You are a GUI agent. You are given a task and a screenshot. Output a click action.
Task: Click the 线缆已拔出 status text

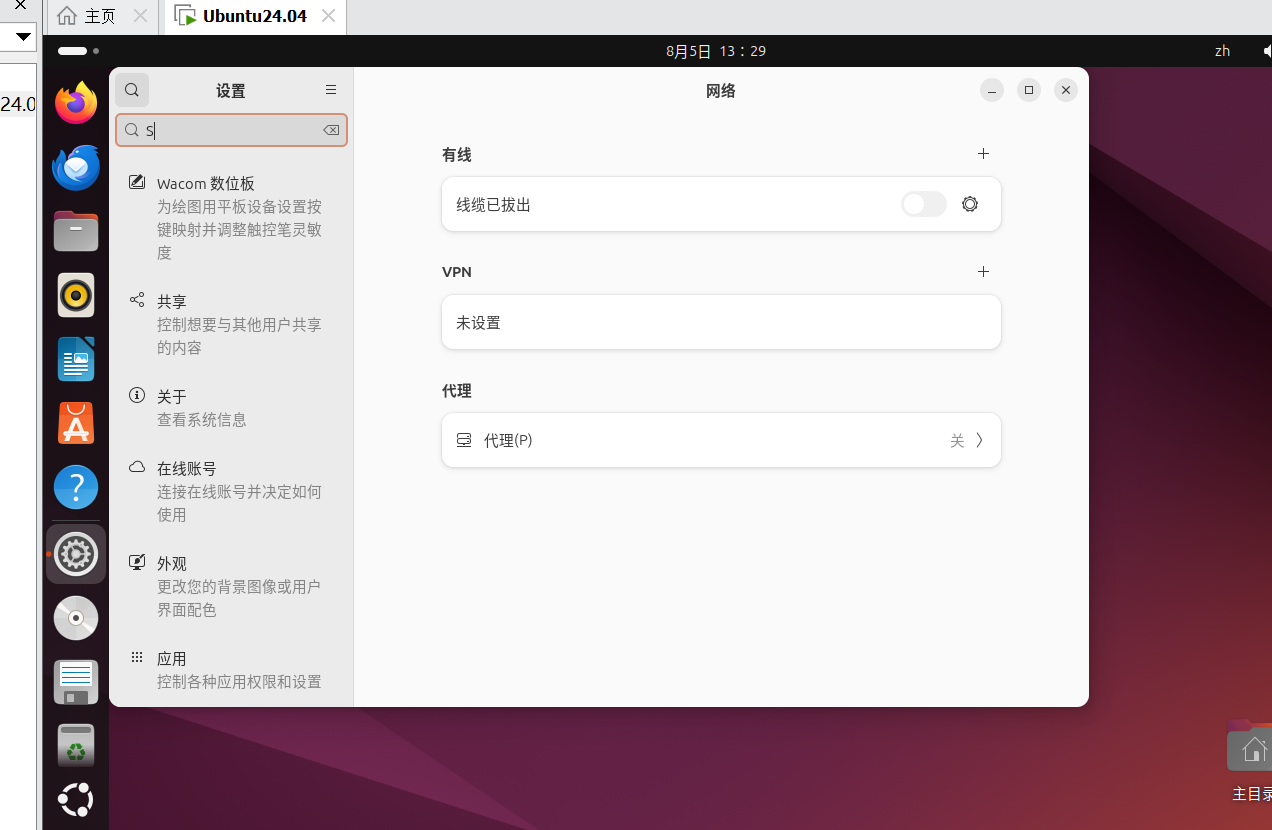pos(493,205)
